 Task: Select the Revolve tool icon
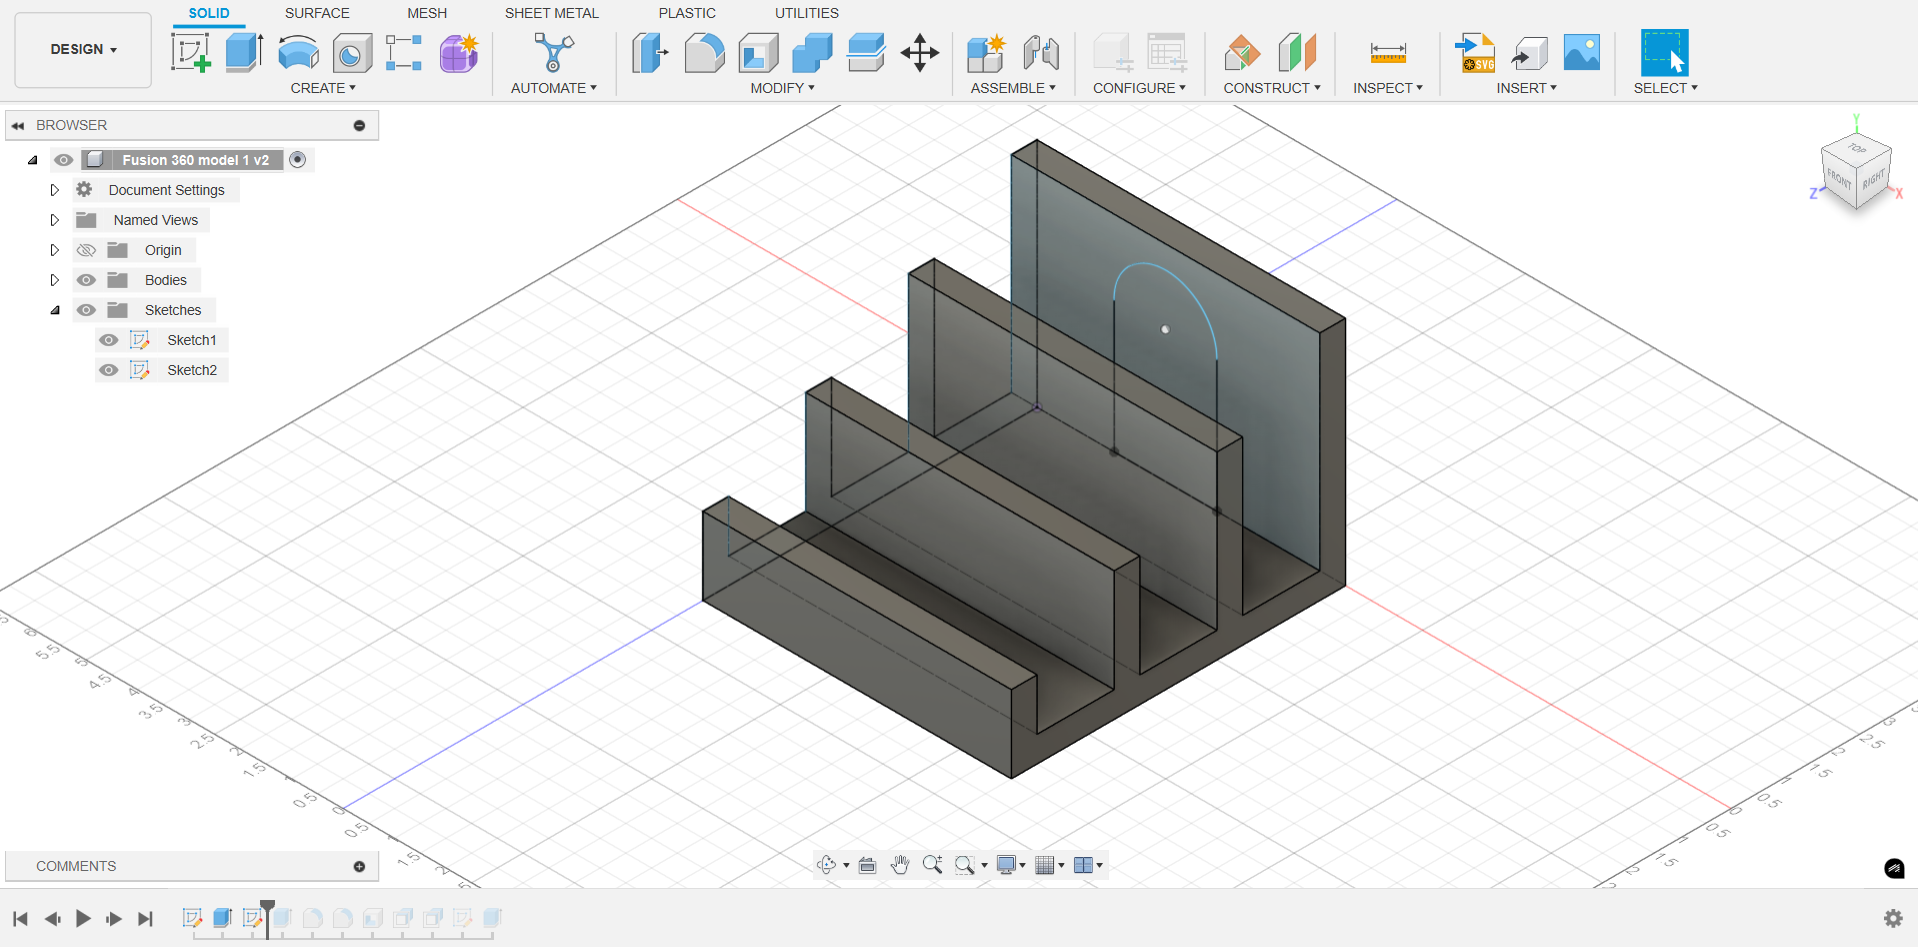(298, 53)
